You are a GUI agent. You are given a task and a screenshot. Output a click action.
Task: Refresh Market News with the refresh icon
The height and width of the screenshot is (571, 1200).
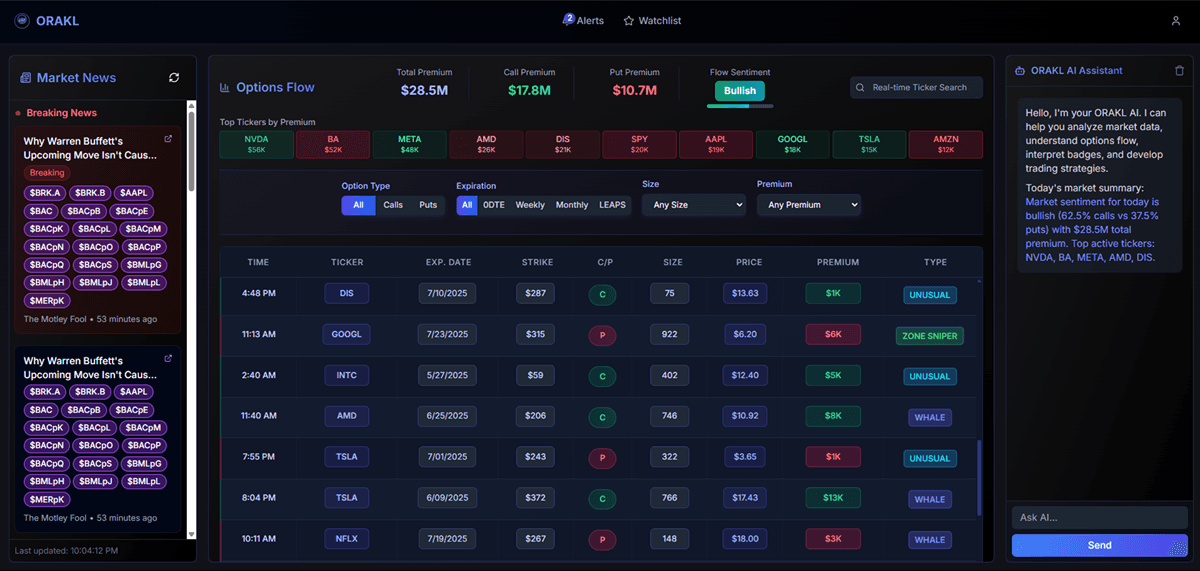174,77
